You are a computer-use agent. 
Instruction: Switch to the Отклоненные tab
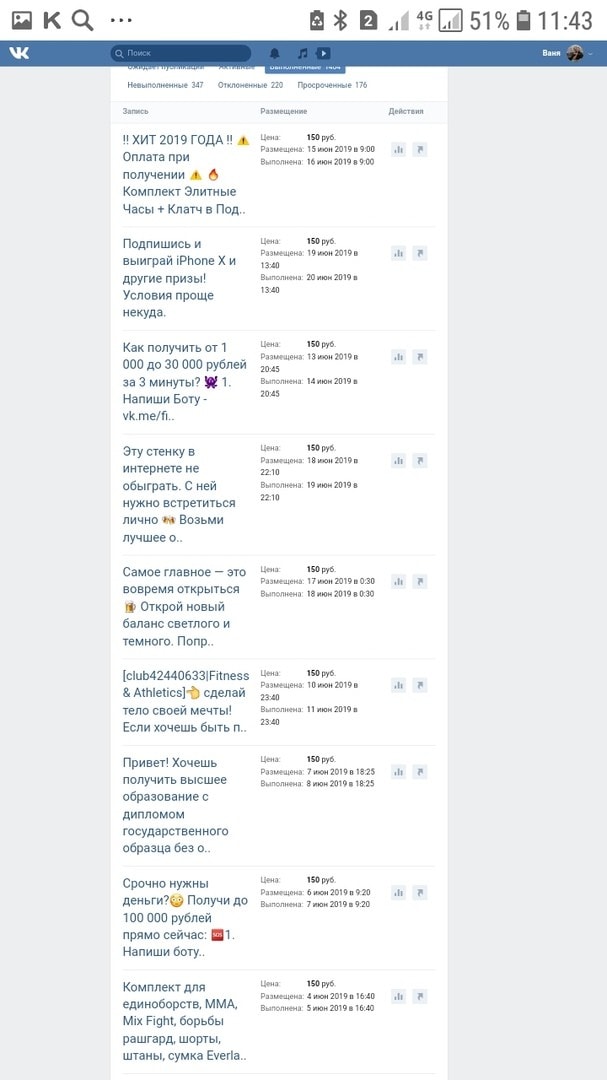pos(250,85)
